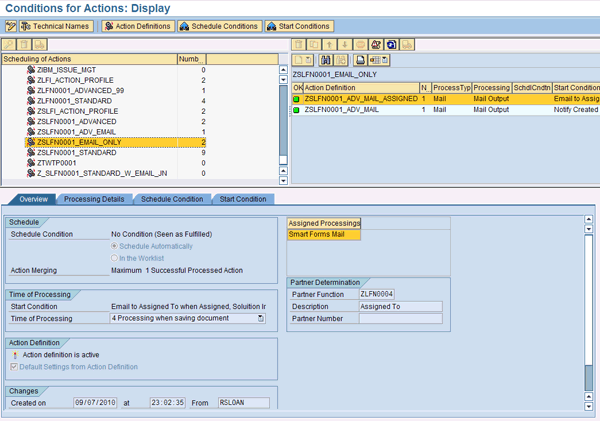Open the Start Condition tab
Screen dimensions: 600x421
click(x=242, y=199)
